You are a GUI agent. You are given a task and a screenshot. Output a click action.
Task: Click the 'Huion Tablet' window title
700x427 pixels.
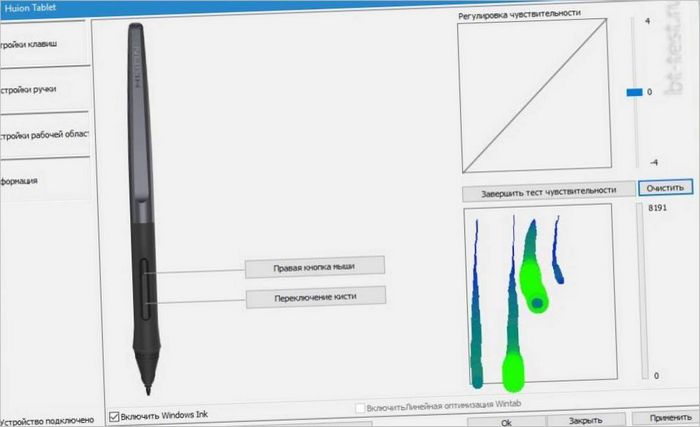click(x=30, y=8)
